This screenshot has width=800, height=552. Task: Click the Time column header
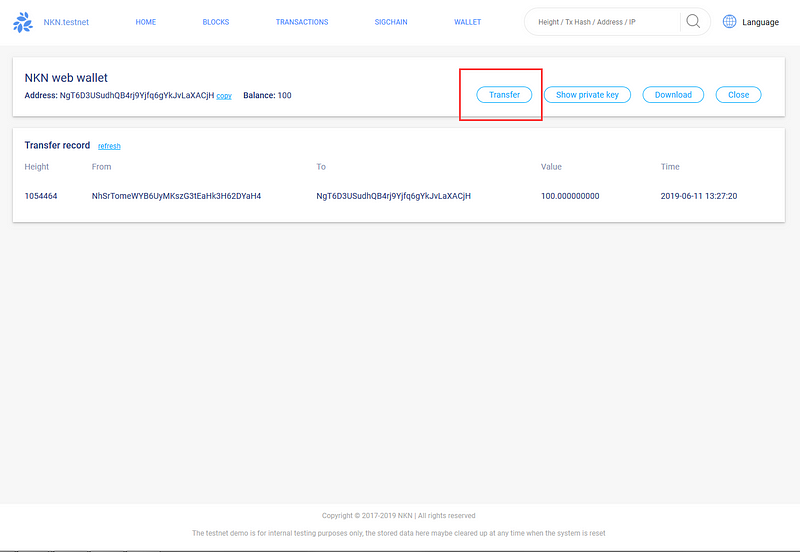click(670, 167)
